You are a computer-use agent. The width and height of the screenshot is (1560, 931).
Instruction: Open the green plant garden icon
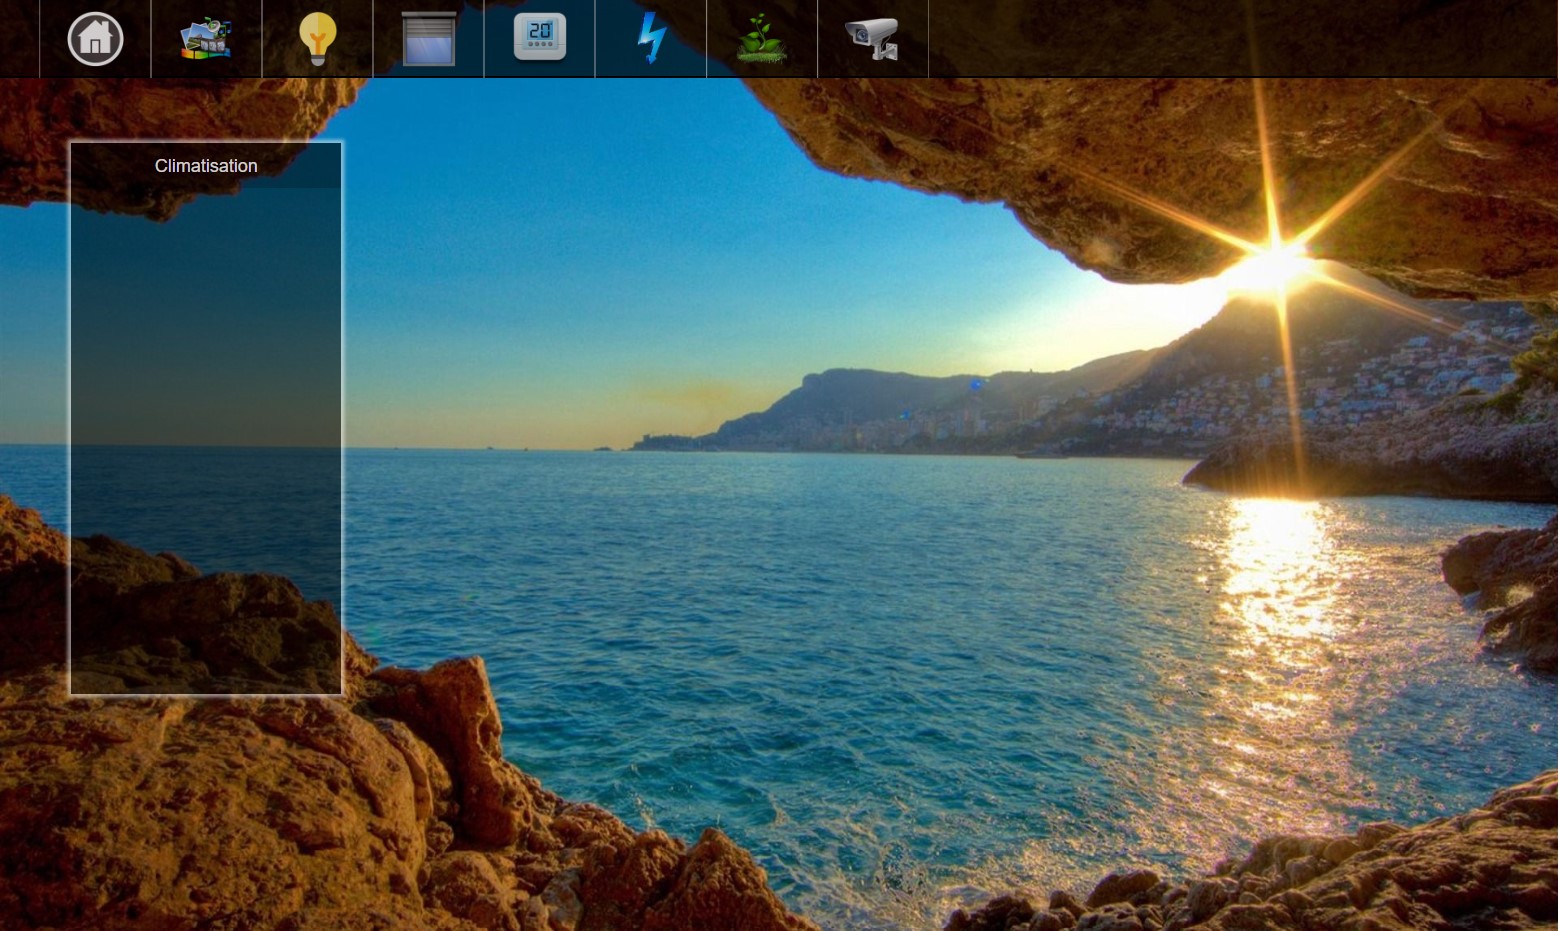pos(762,39)
